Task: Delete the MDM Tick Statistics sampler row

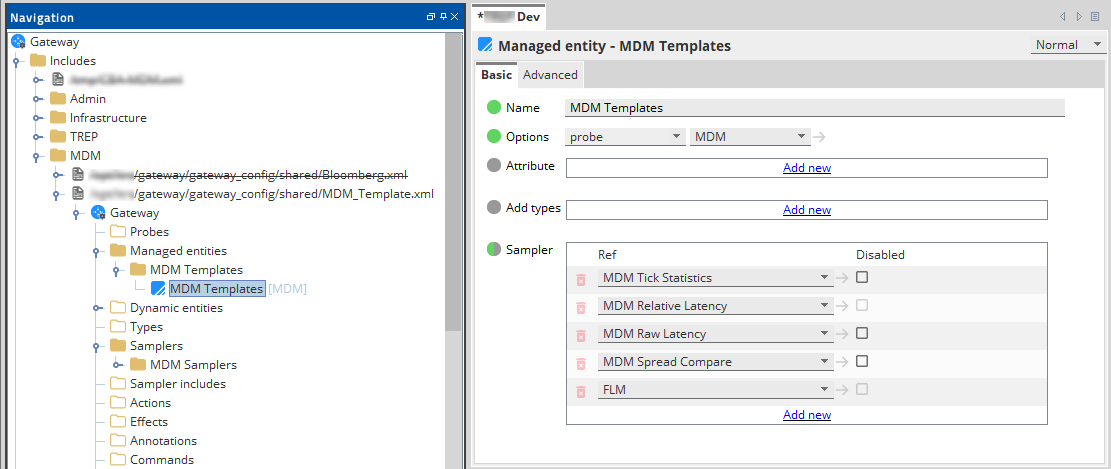Action: click(x=581, y=278)
